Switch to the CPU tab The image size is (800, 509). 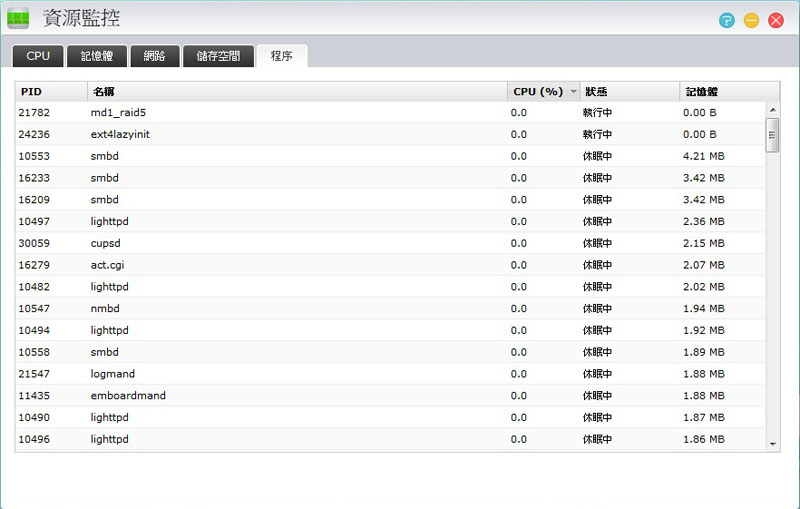[x=38, y=56]
